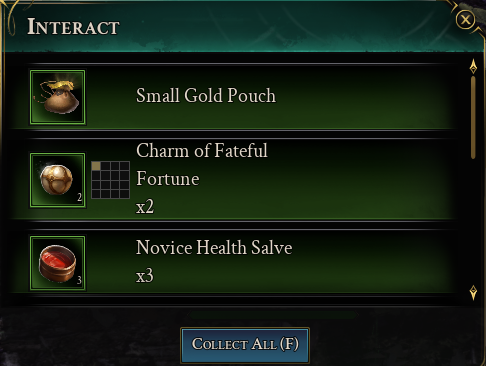Click the stack count 3 on salve icon
The width and height of the screenshot is (486, 366).
79,280
